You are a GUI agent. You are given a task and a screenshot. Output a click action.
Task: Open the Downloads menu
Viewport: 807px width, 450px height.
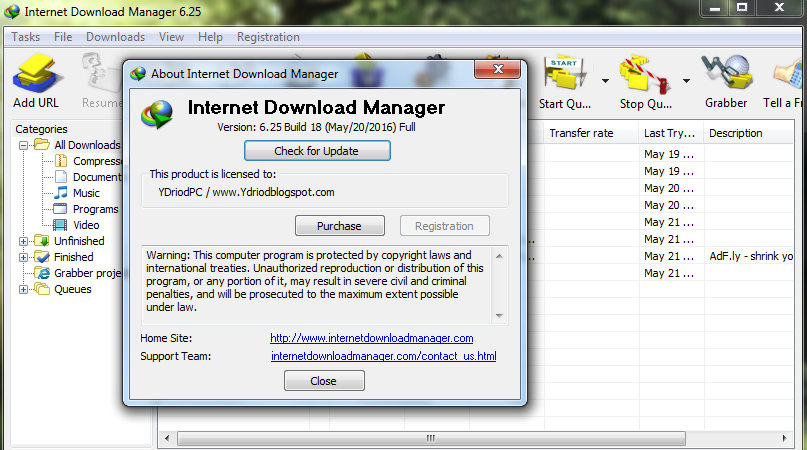pyautogui.click(x=115, y=37)
